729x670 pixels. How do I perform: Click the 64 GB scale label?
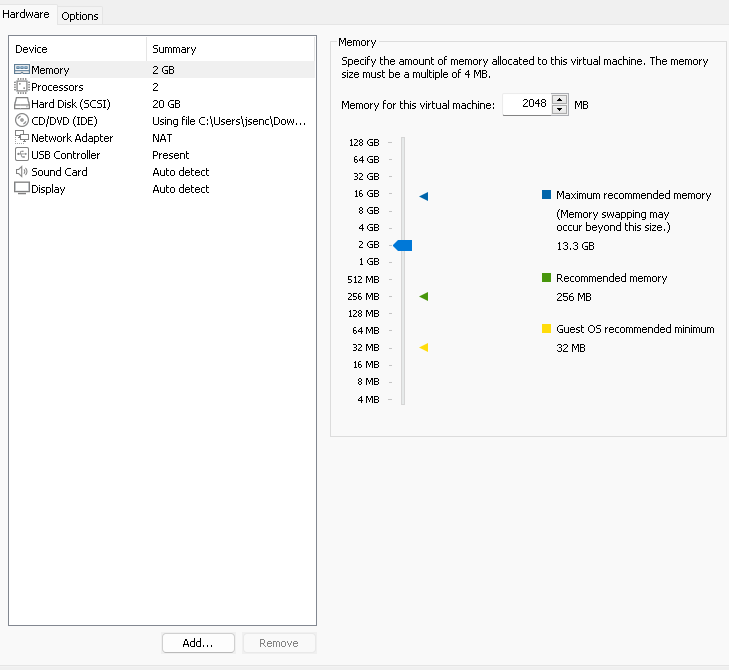point(366,159)
